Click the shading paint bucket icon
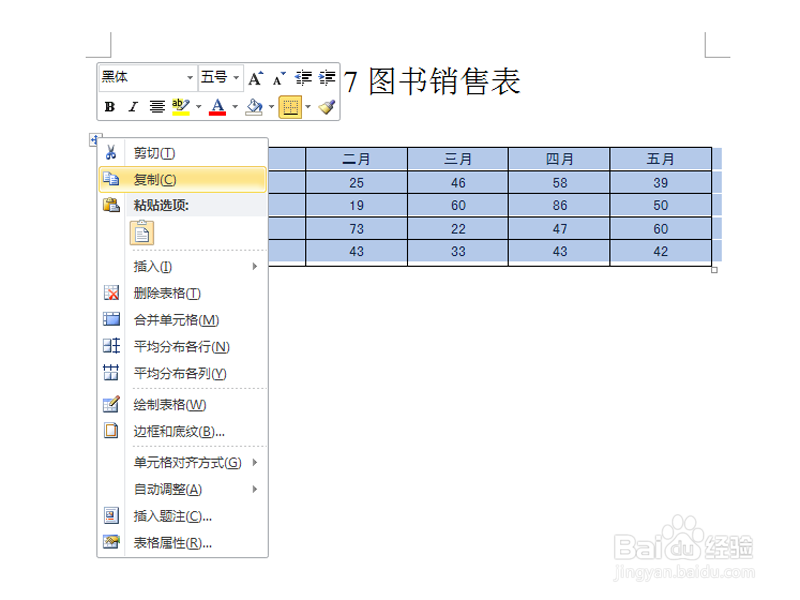The height and width of the screenshot is (600, 800). click(x=254, y=107)
